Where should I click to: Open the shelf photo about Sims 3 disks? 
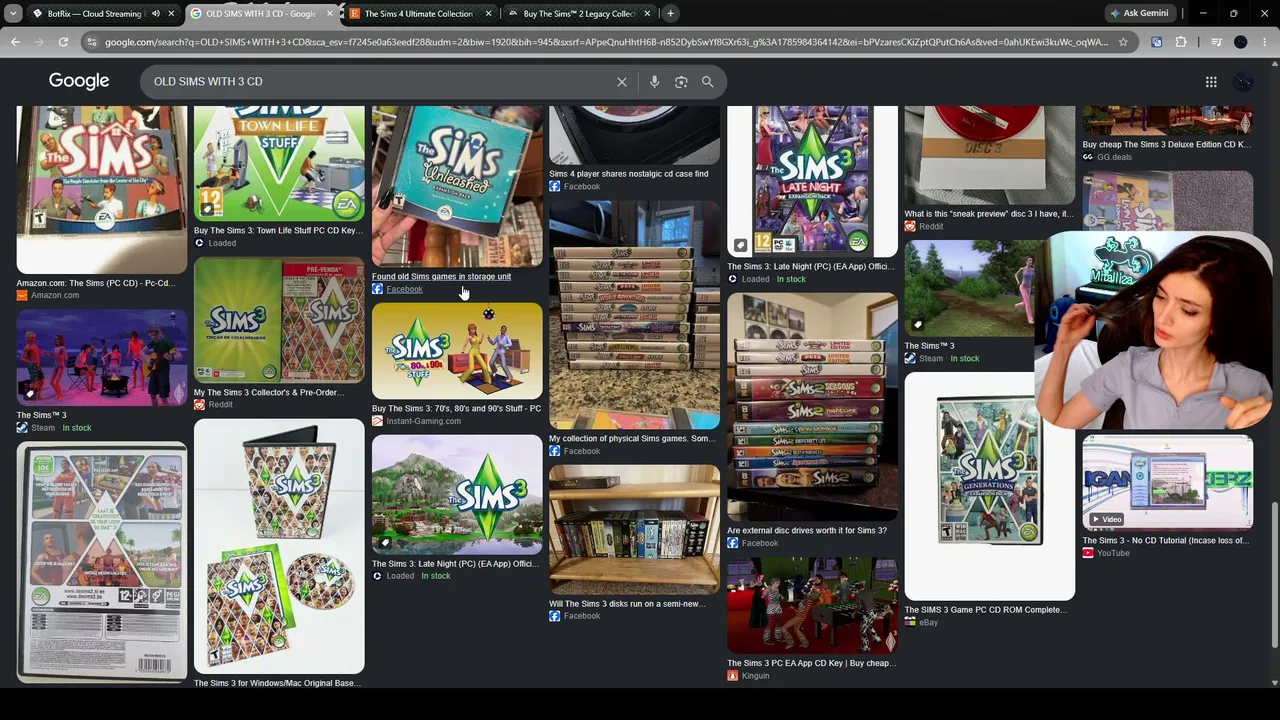[x=634, y=529]
